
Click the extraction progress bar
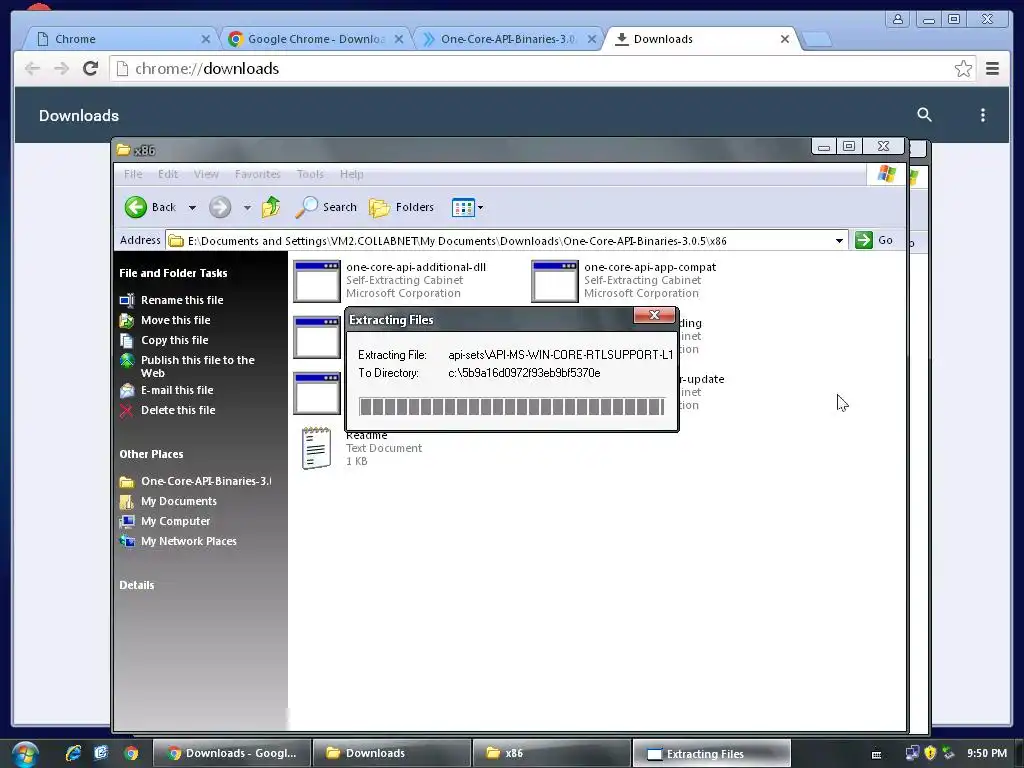[x=512, y=407]
